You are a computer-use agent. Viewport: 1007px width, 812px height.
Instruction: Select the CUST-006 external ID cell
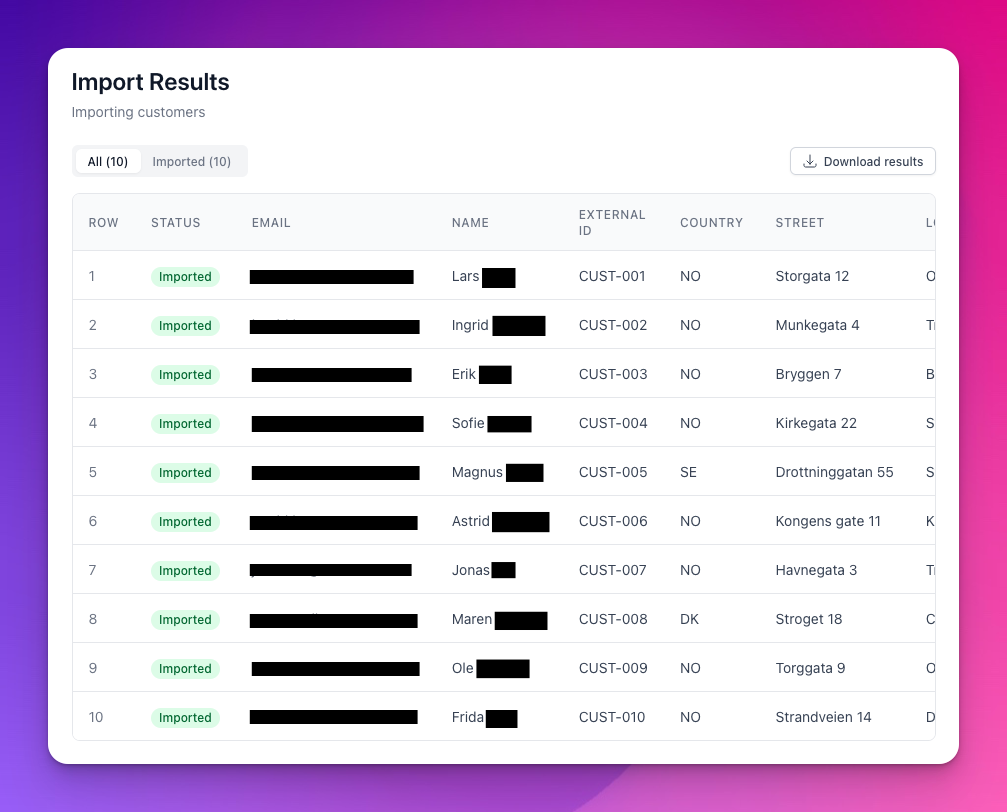[x=613, y=521]
